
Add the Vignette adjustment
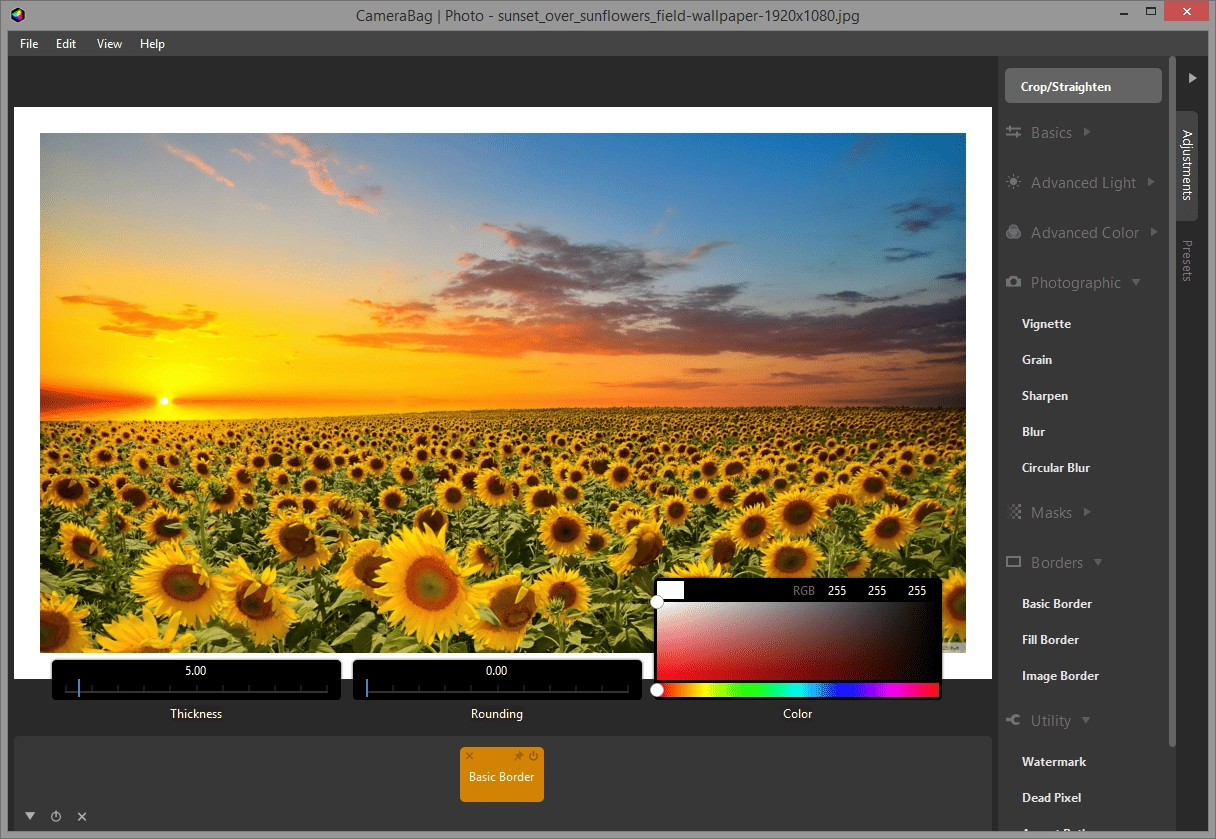[x=1046, y=324]
